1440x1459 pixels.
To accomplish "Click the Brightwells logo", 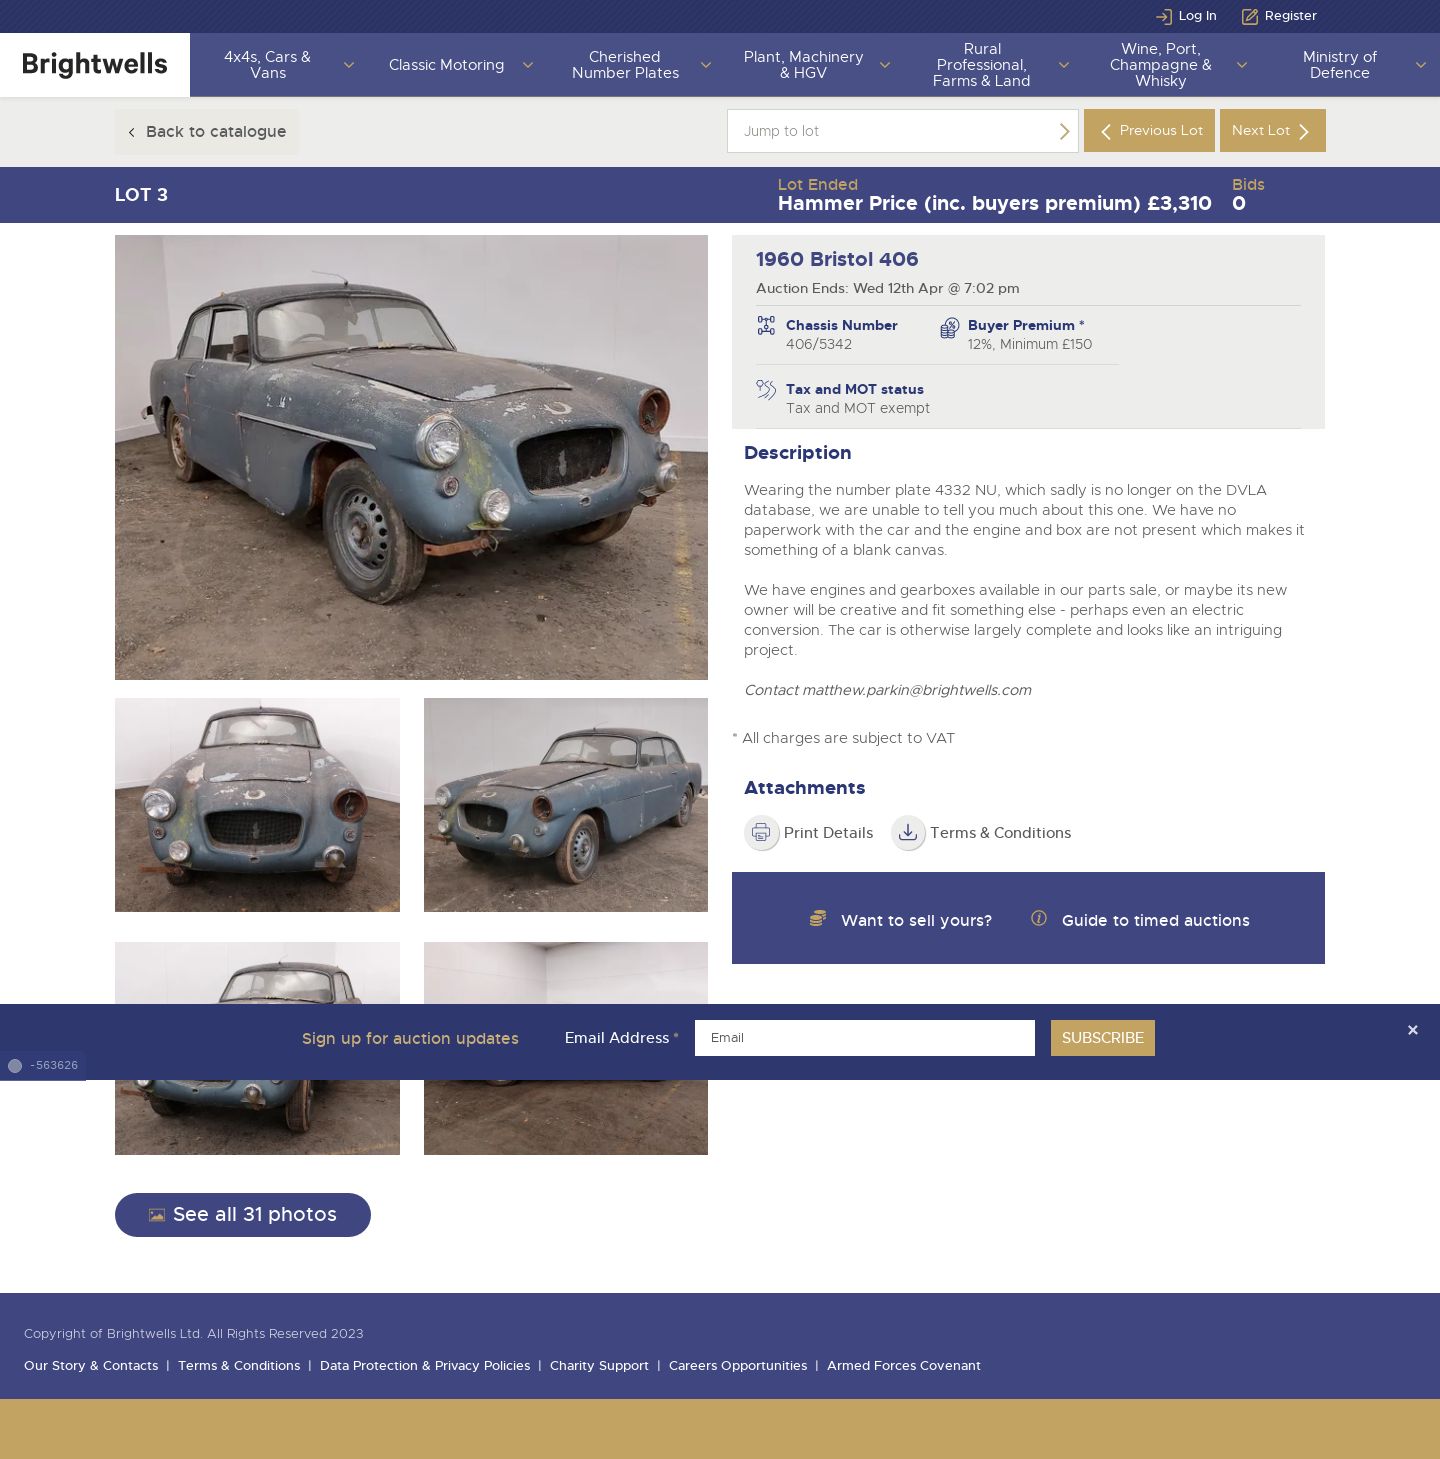I will (95, 65).
